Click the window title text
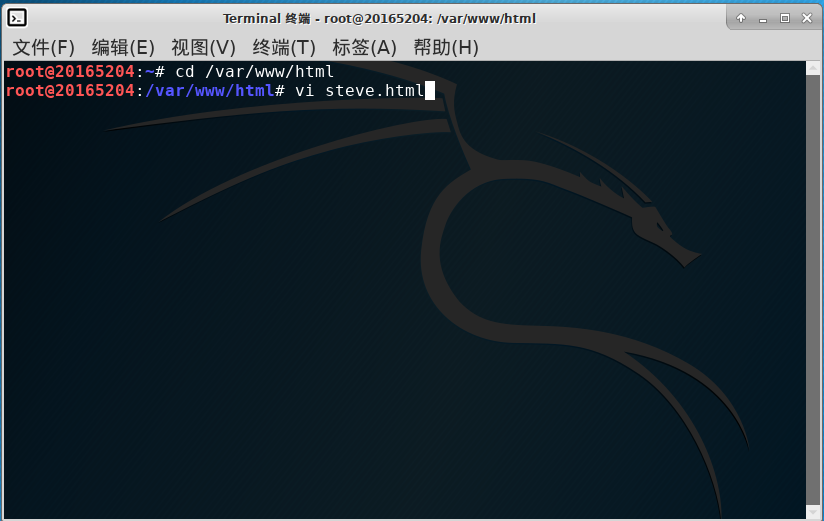The image size is (824, 521). point(379,18)
